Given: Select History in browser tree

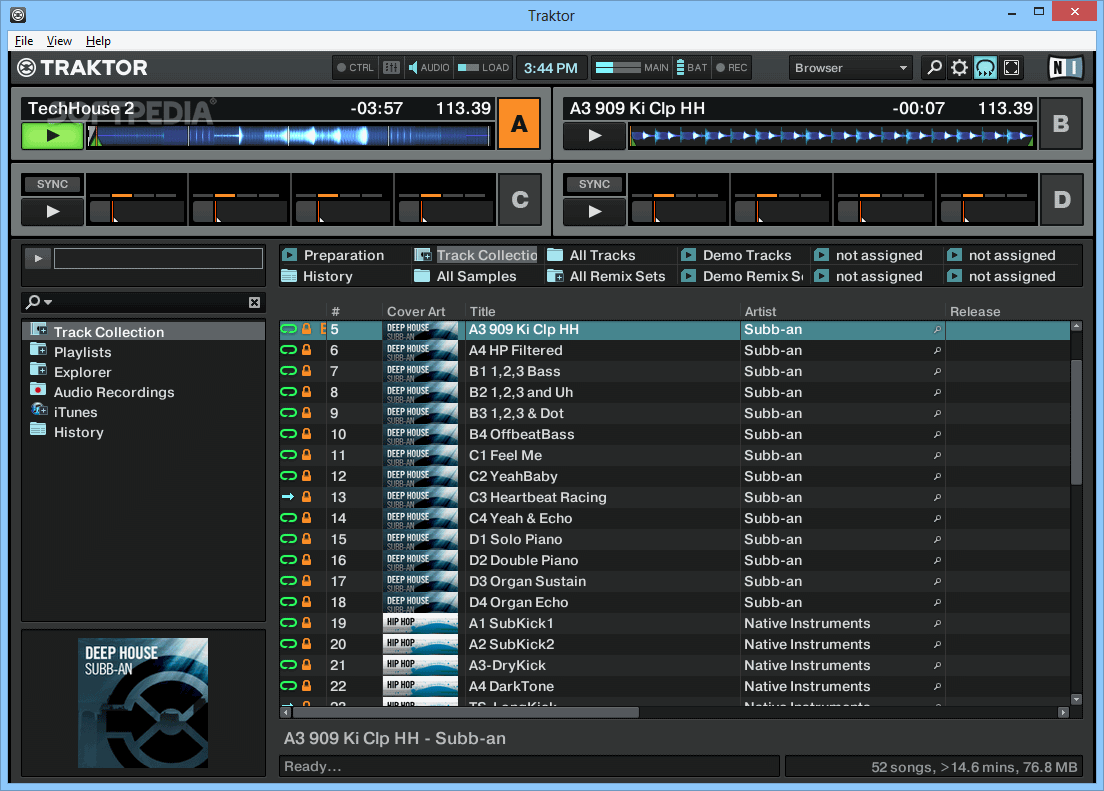Looking at the screenshot, I should 78,432.
